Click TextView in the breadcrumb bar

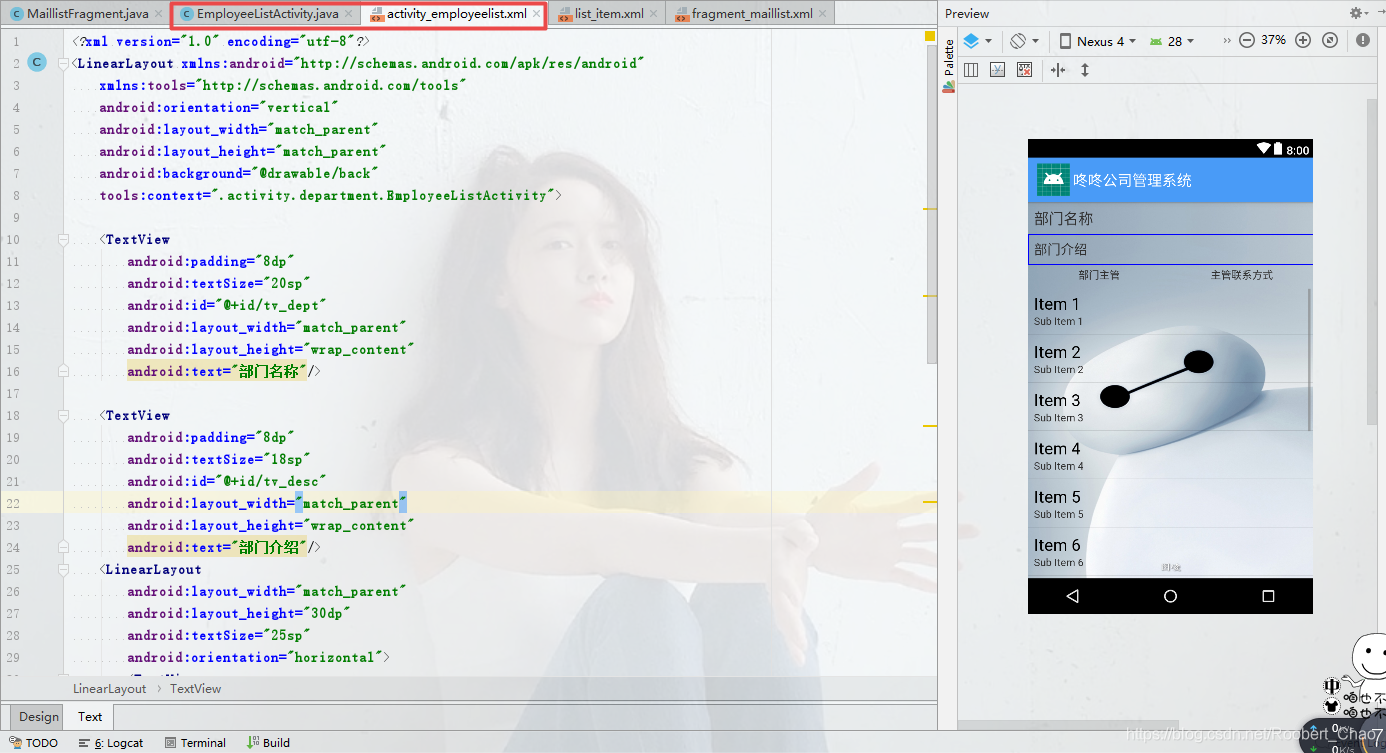coord(195,688)
